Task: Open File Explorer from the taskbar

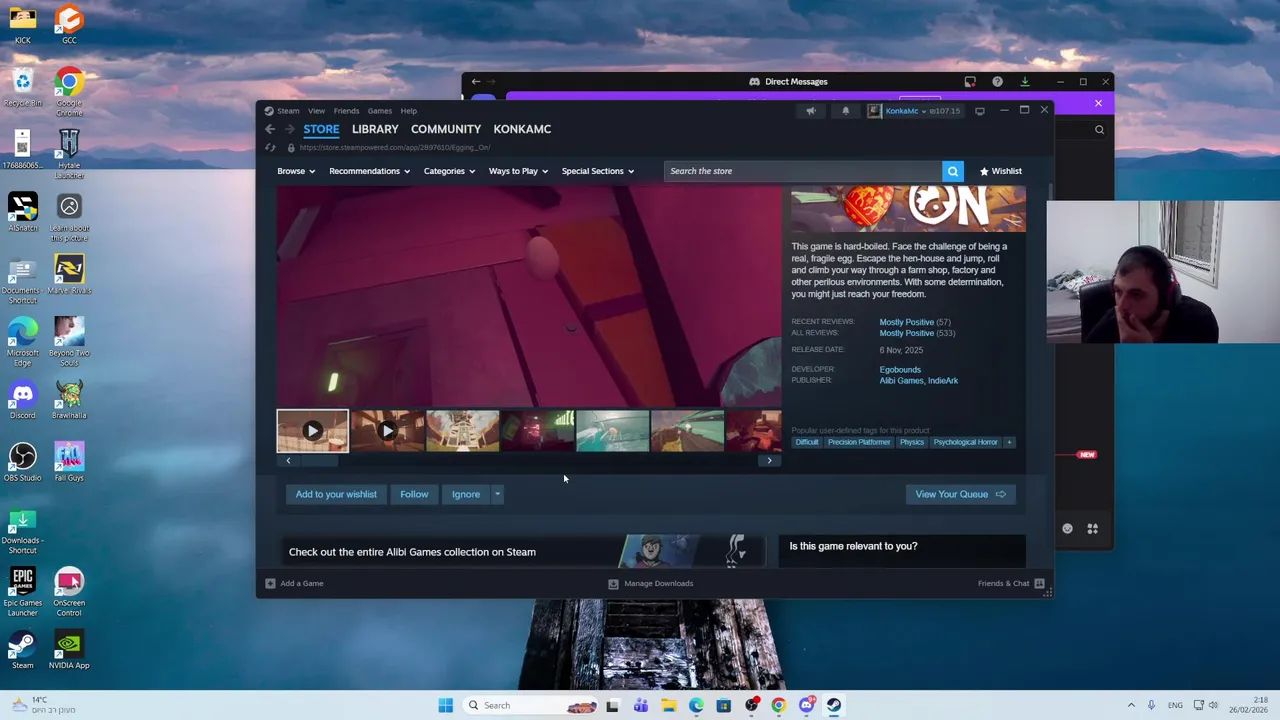Action: 668,705
